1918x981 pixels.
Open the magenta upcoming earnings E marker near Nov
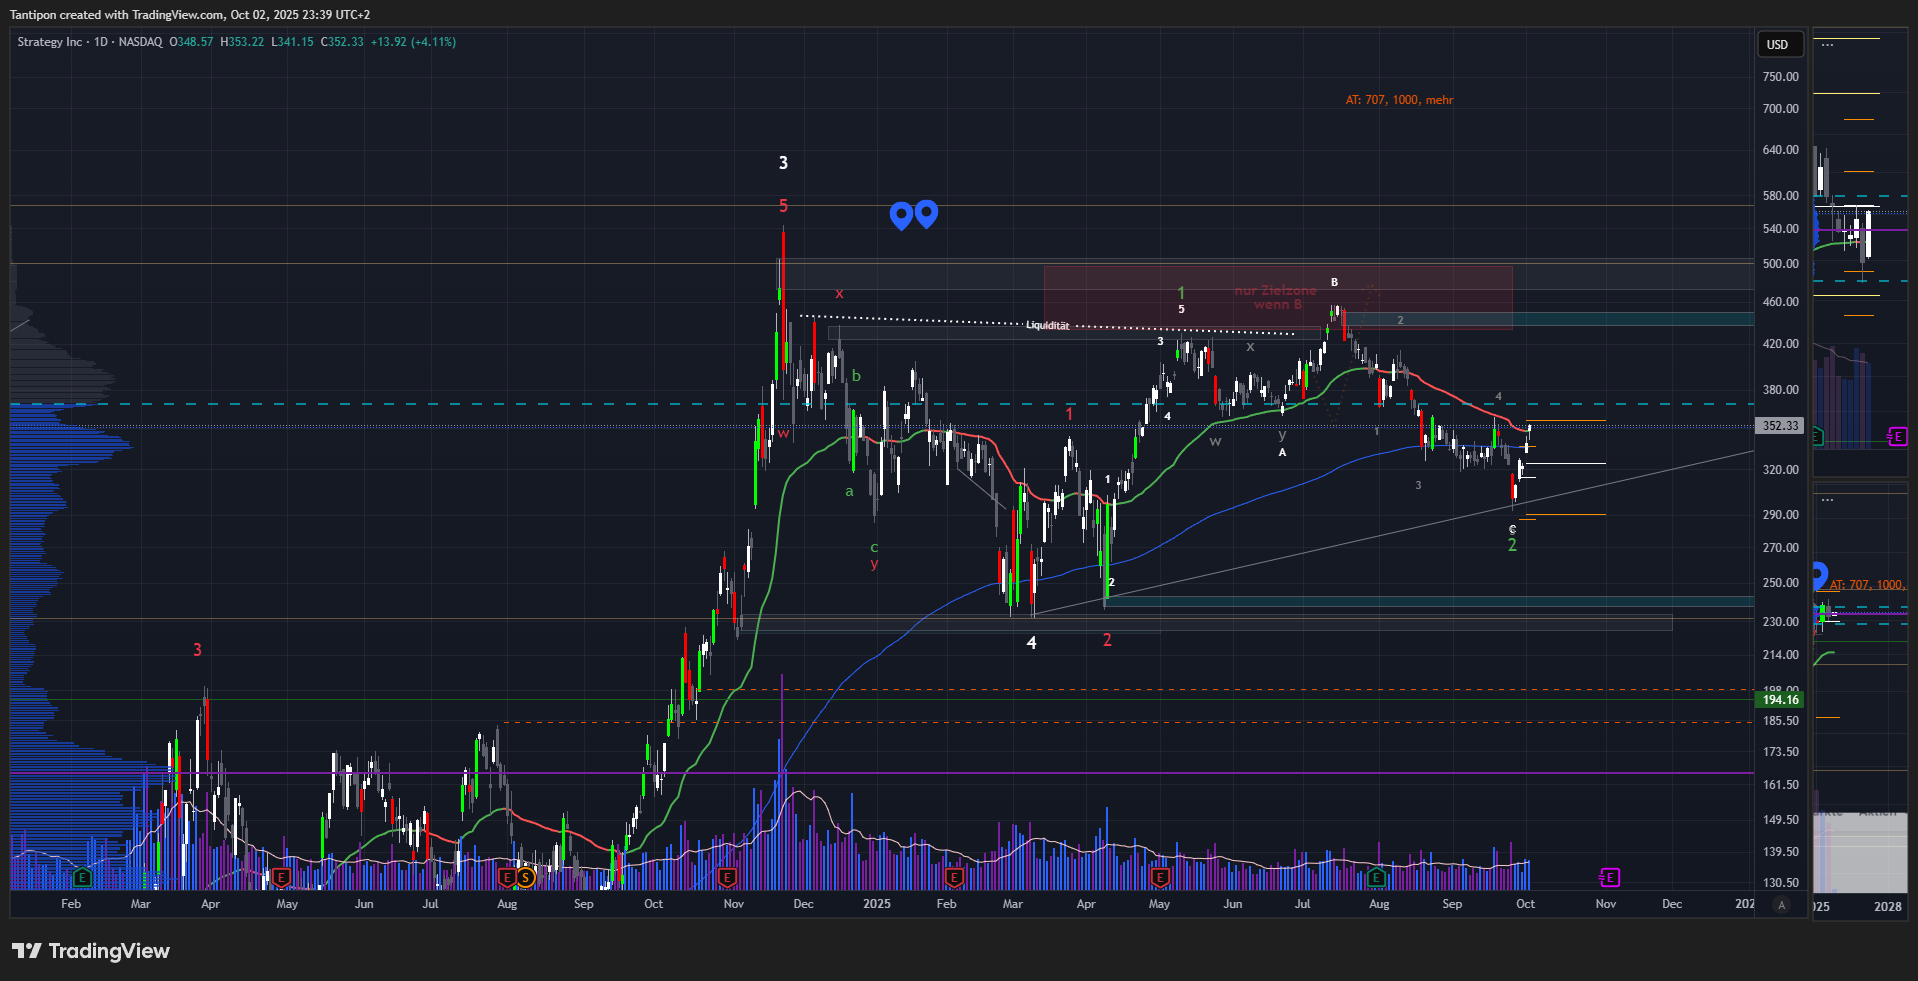(1609, 877)
